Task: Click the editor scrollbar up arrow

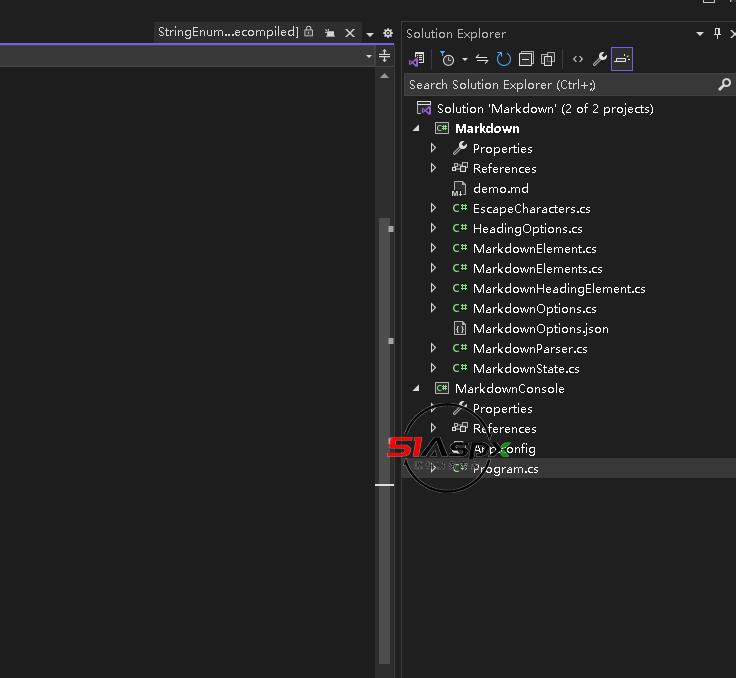Action: pos(384,76)
